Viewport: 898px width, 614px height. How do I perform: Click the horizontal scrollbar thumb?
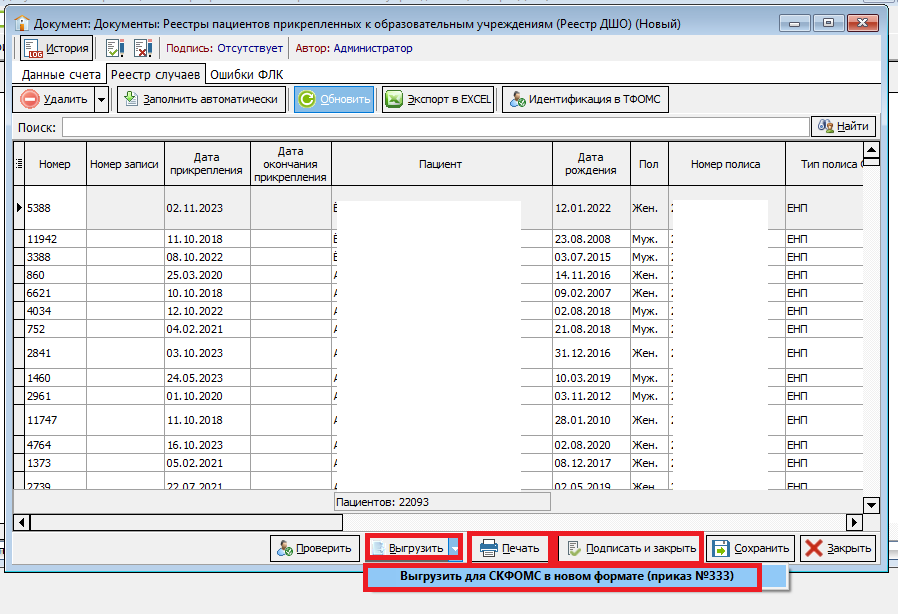[187, 522]
